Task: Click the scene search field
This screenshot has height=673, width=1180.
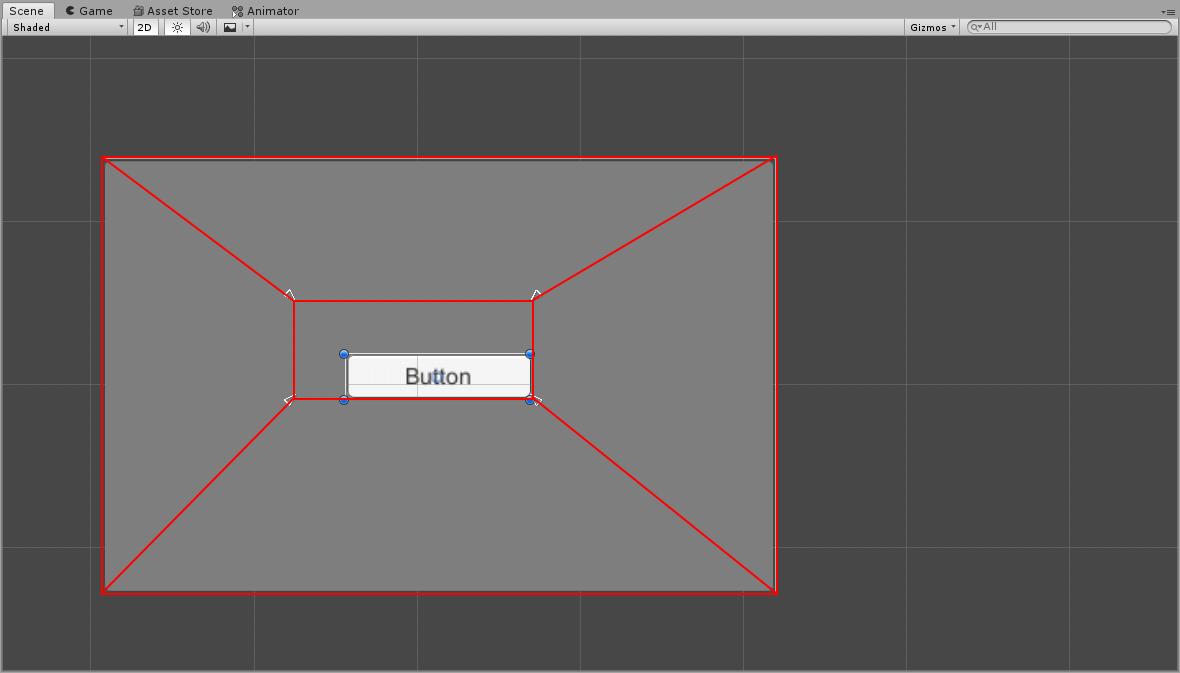Action: click(x=1075, y=27)
